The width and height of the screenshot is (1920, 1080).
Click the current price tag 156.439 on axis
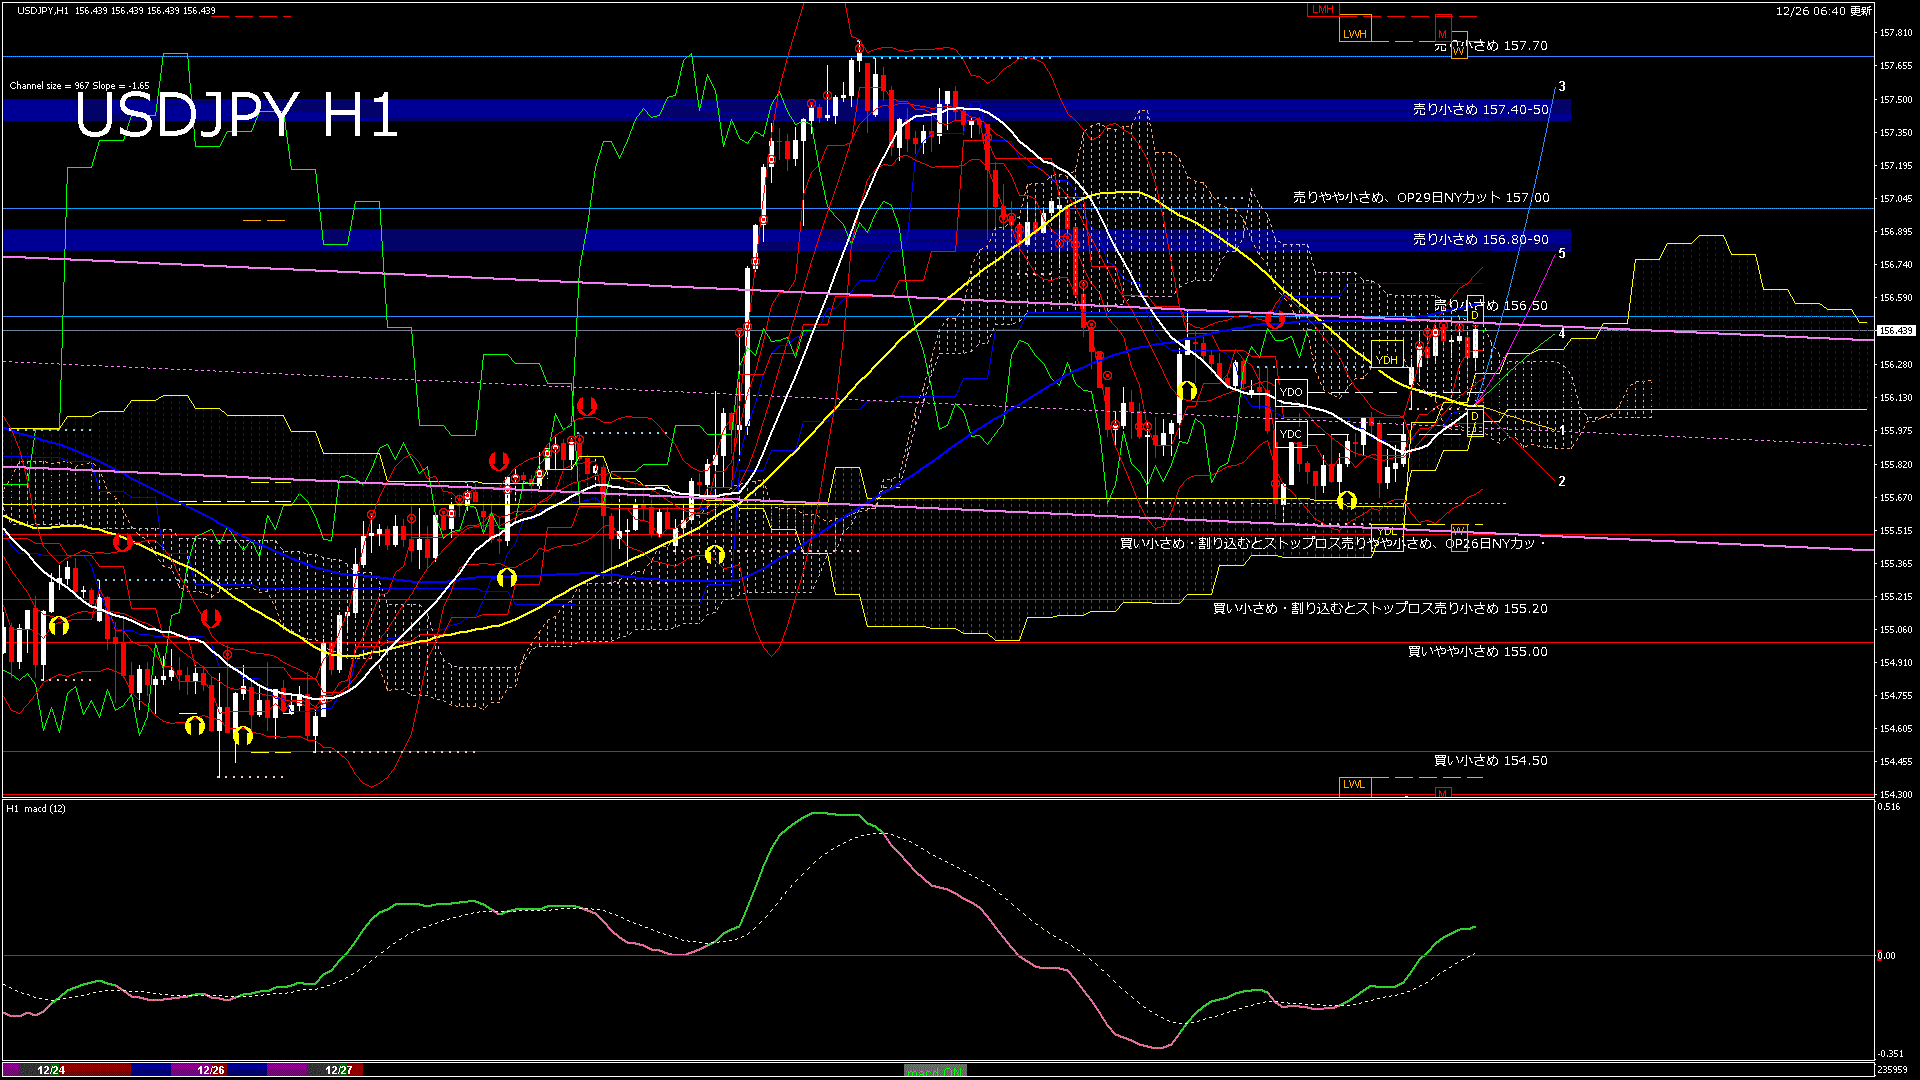pyautogui.click(x=1895, y=331)
